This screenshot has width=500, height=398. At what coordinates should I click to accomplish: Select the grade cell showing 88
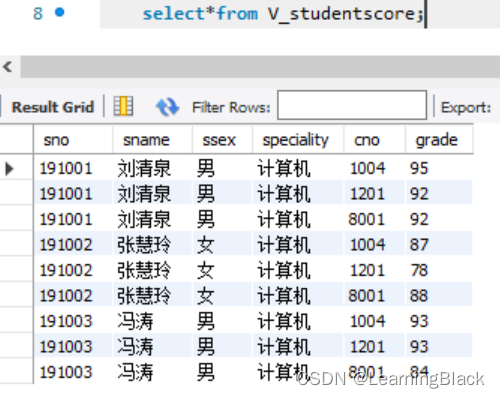439,296
